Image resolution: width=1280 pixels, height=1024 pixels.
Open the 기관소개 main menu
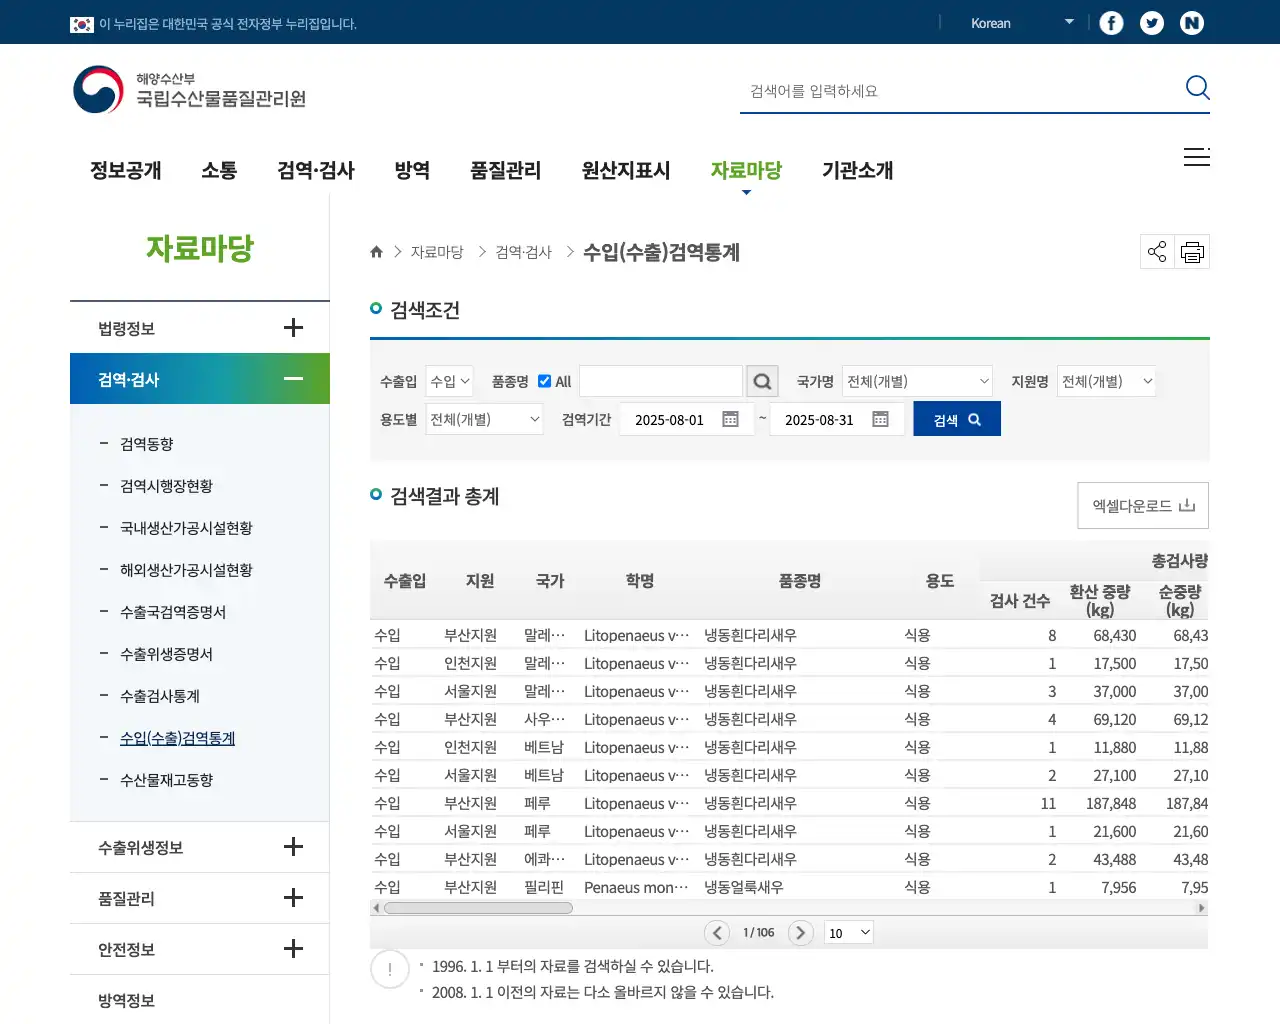(x=858, y=170)
